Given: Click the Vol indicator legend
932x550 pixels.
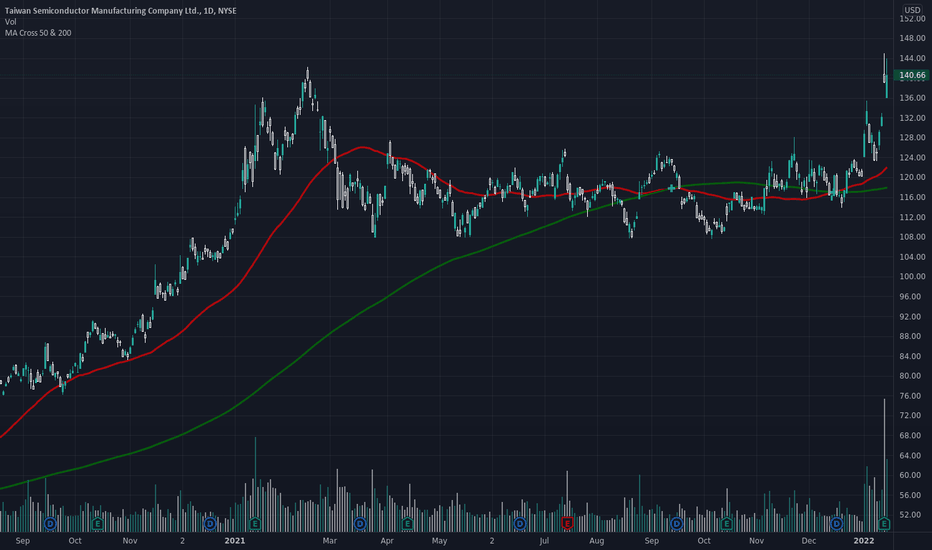Looking at the screenshot, I should 11,22.
